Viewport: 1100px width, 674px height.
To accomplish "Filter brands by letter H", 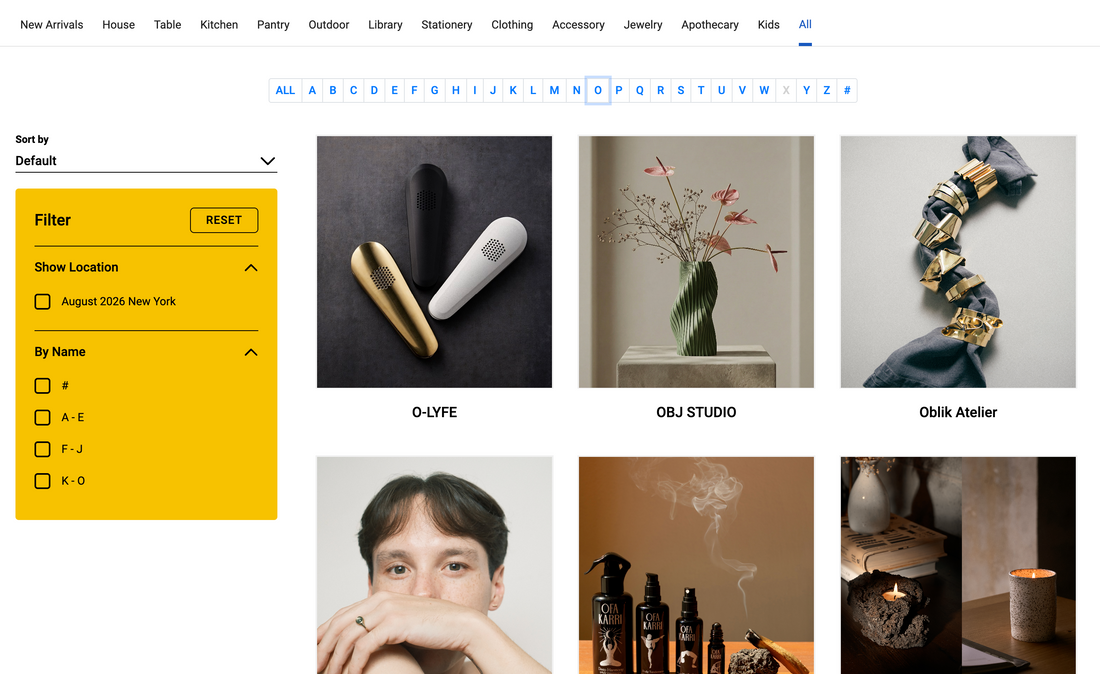I will (456, 90).
